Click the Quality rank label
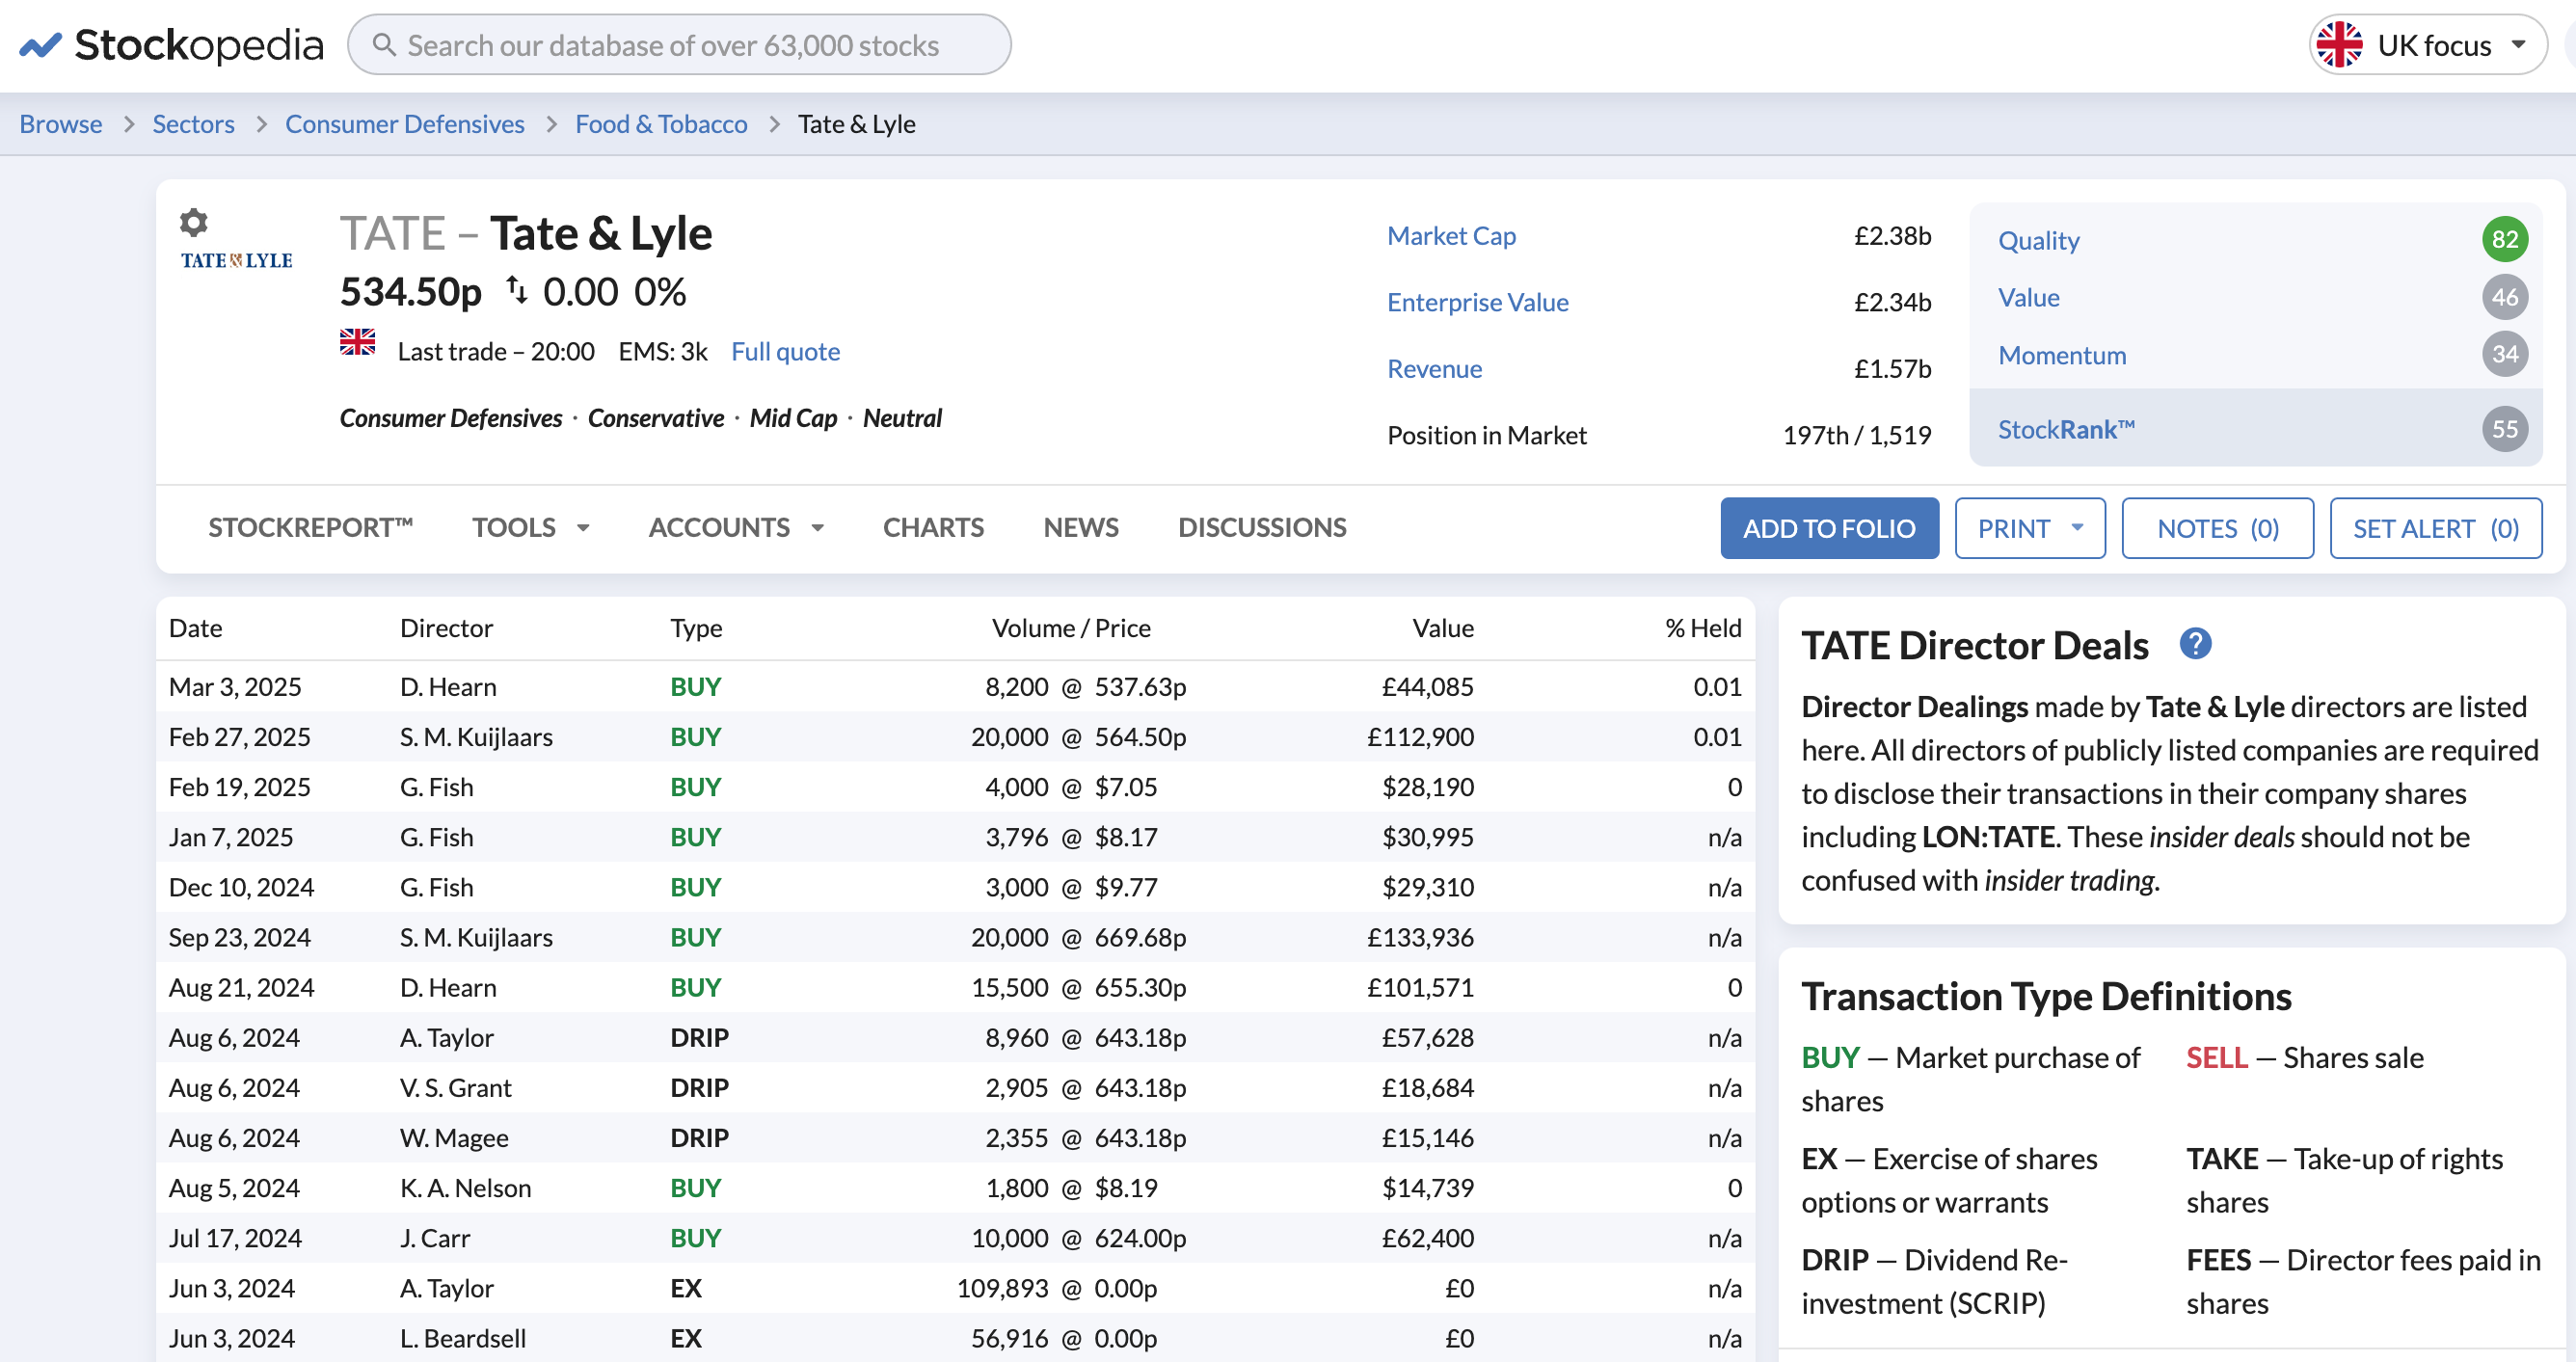The height and width of the screenshot is (1362, 2576). (x=2038, y=240)
